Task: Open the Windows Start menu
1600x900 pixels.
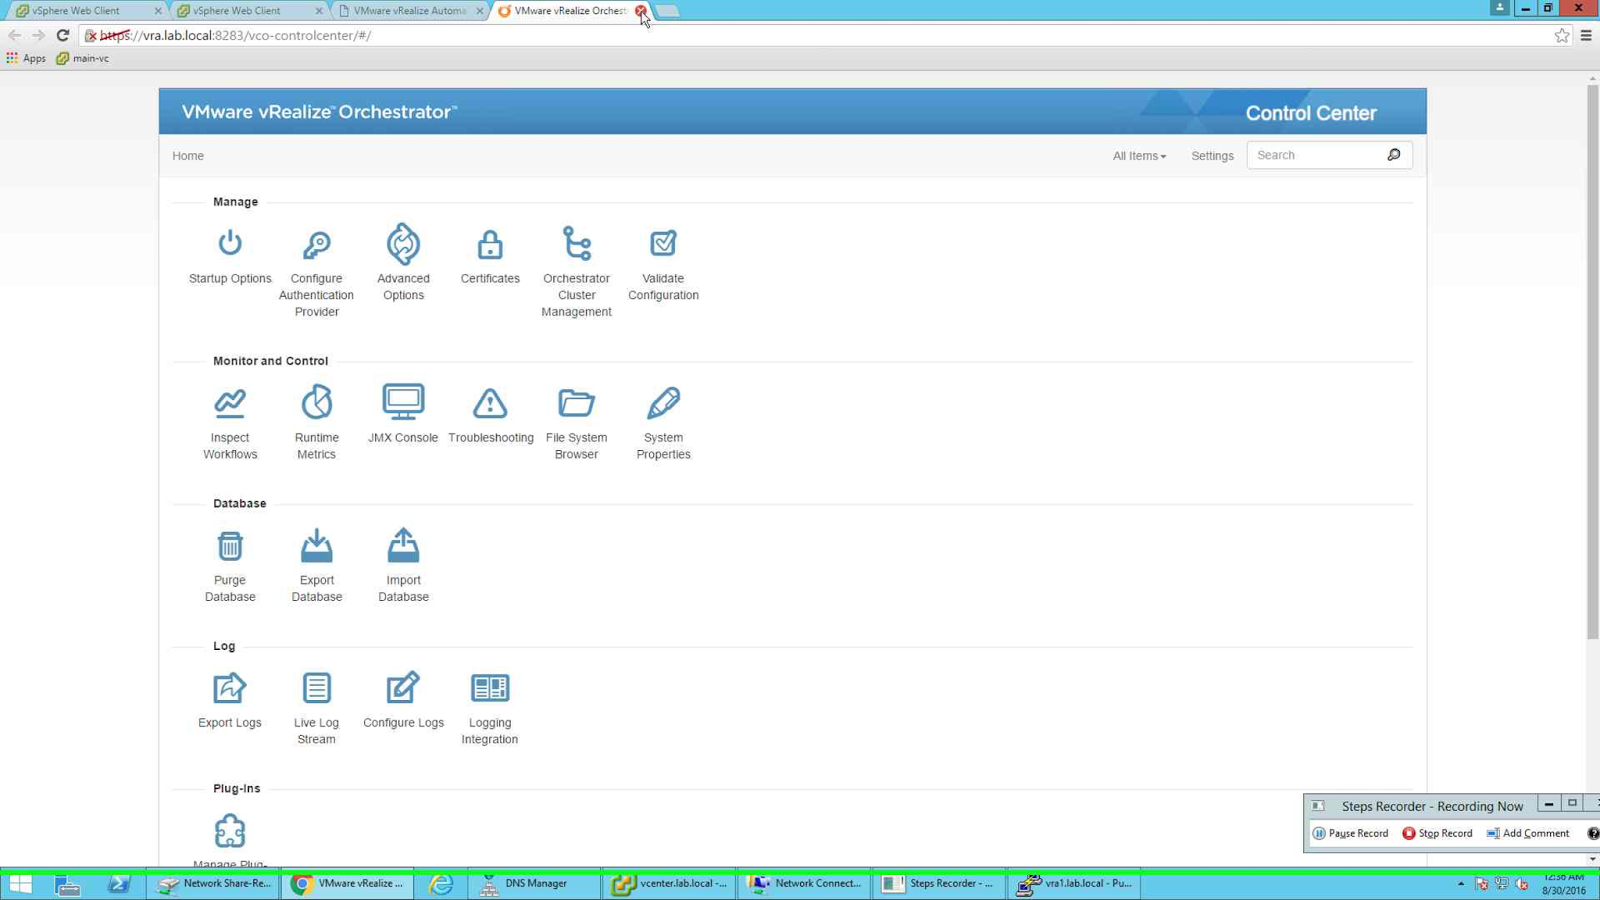Action: tap(21, 884)
